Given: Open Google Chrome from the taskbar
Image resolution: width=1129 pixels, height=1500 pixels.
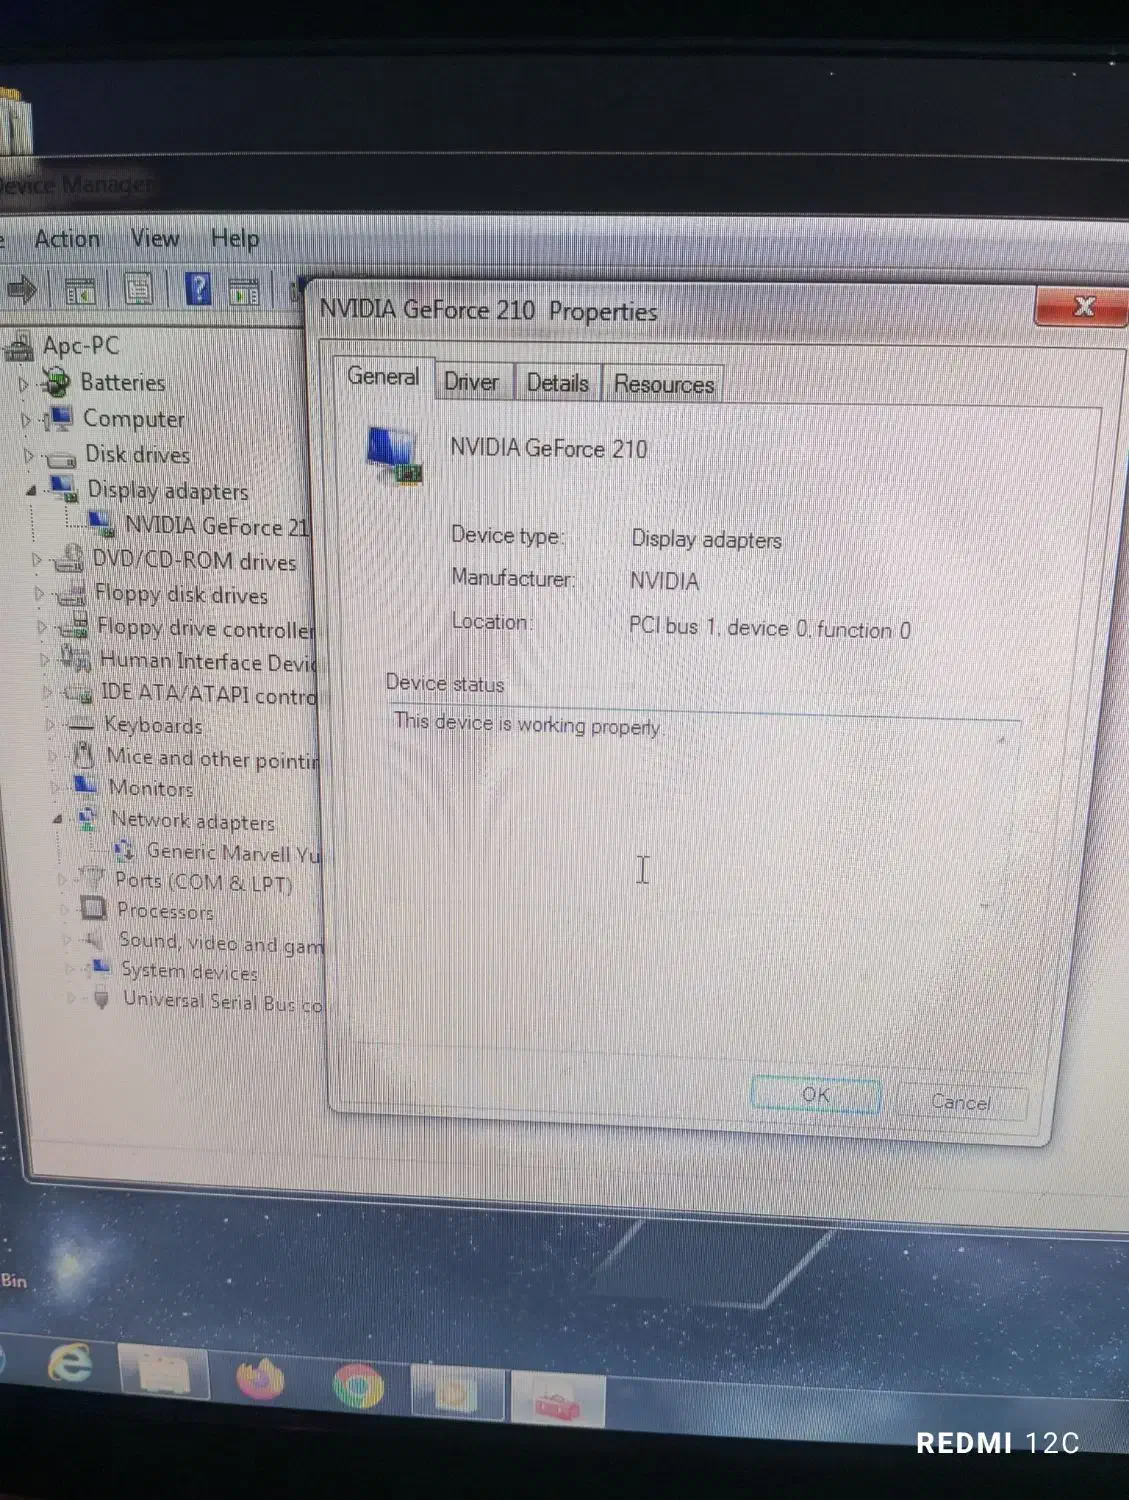Looking at the screenshot, I should coord(358,1388).
